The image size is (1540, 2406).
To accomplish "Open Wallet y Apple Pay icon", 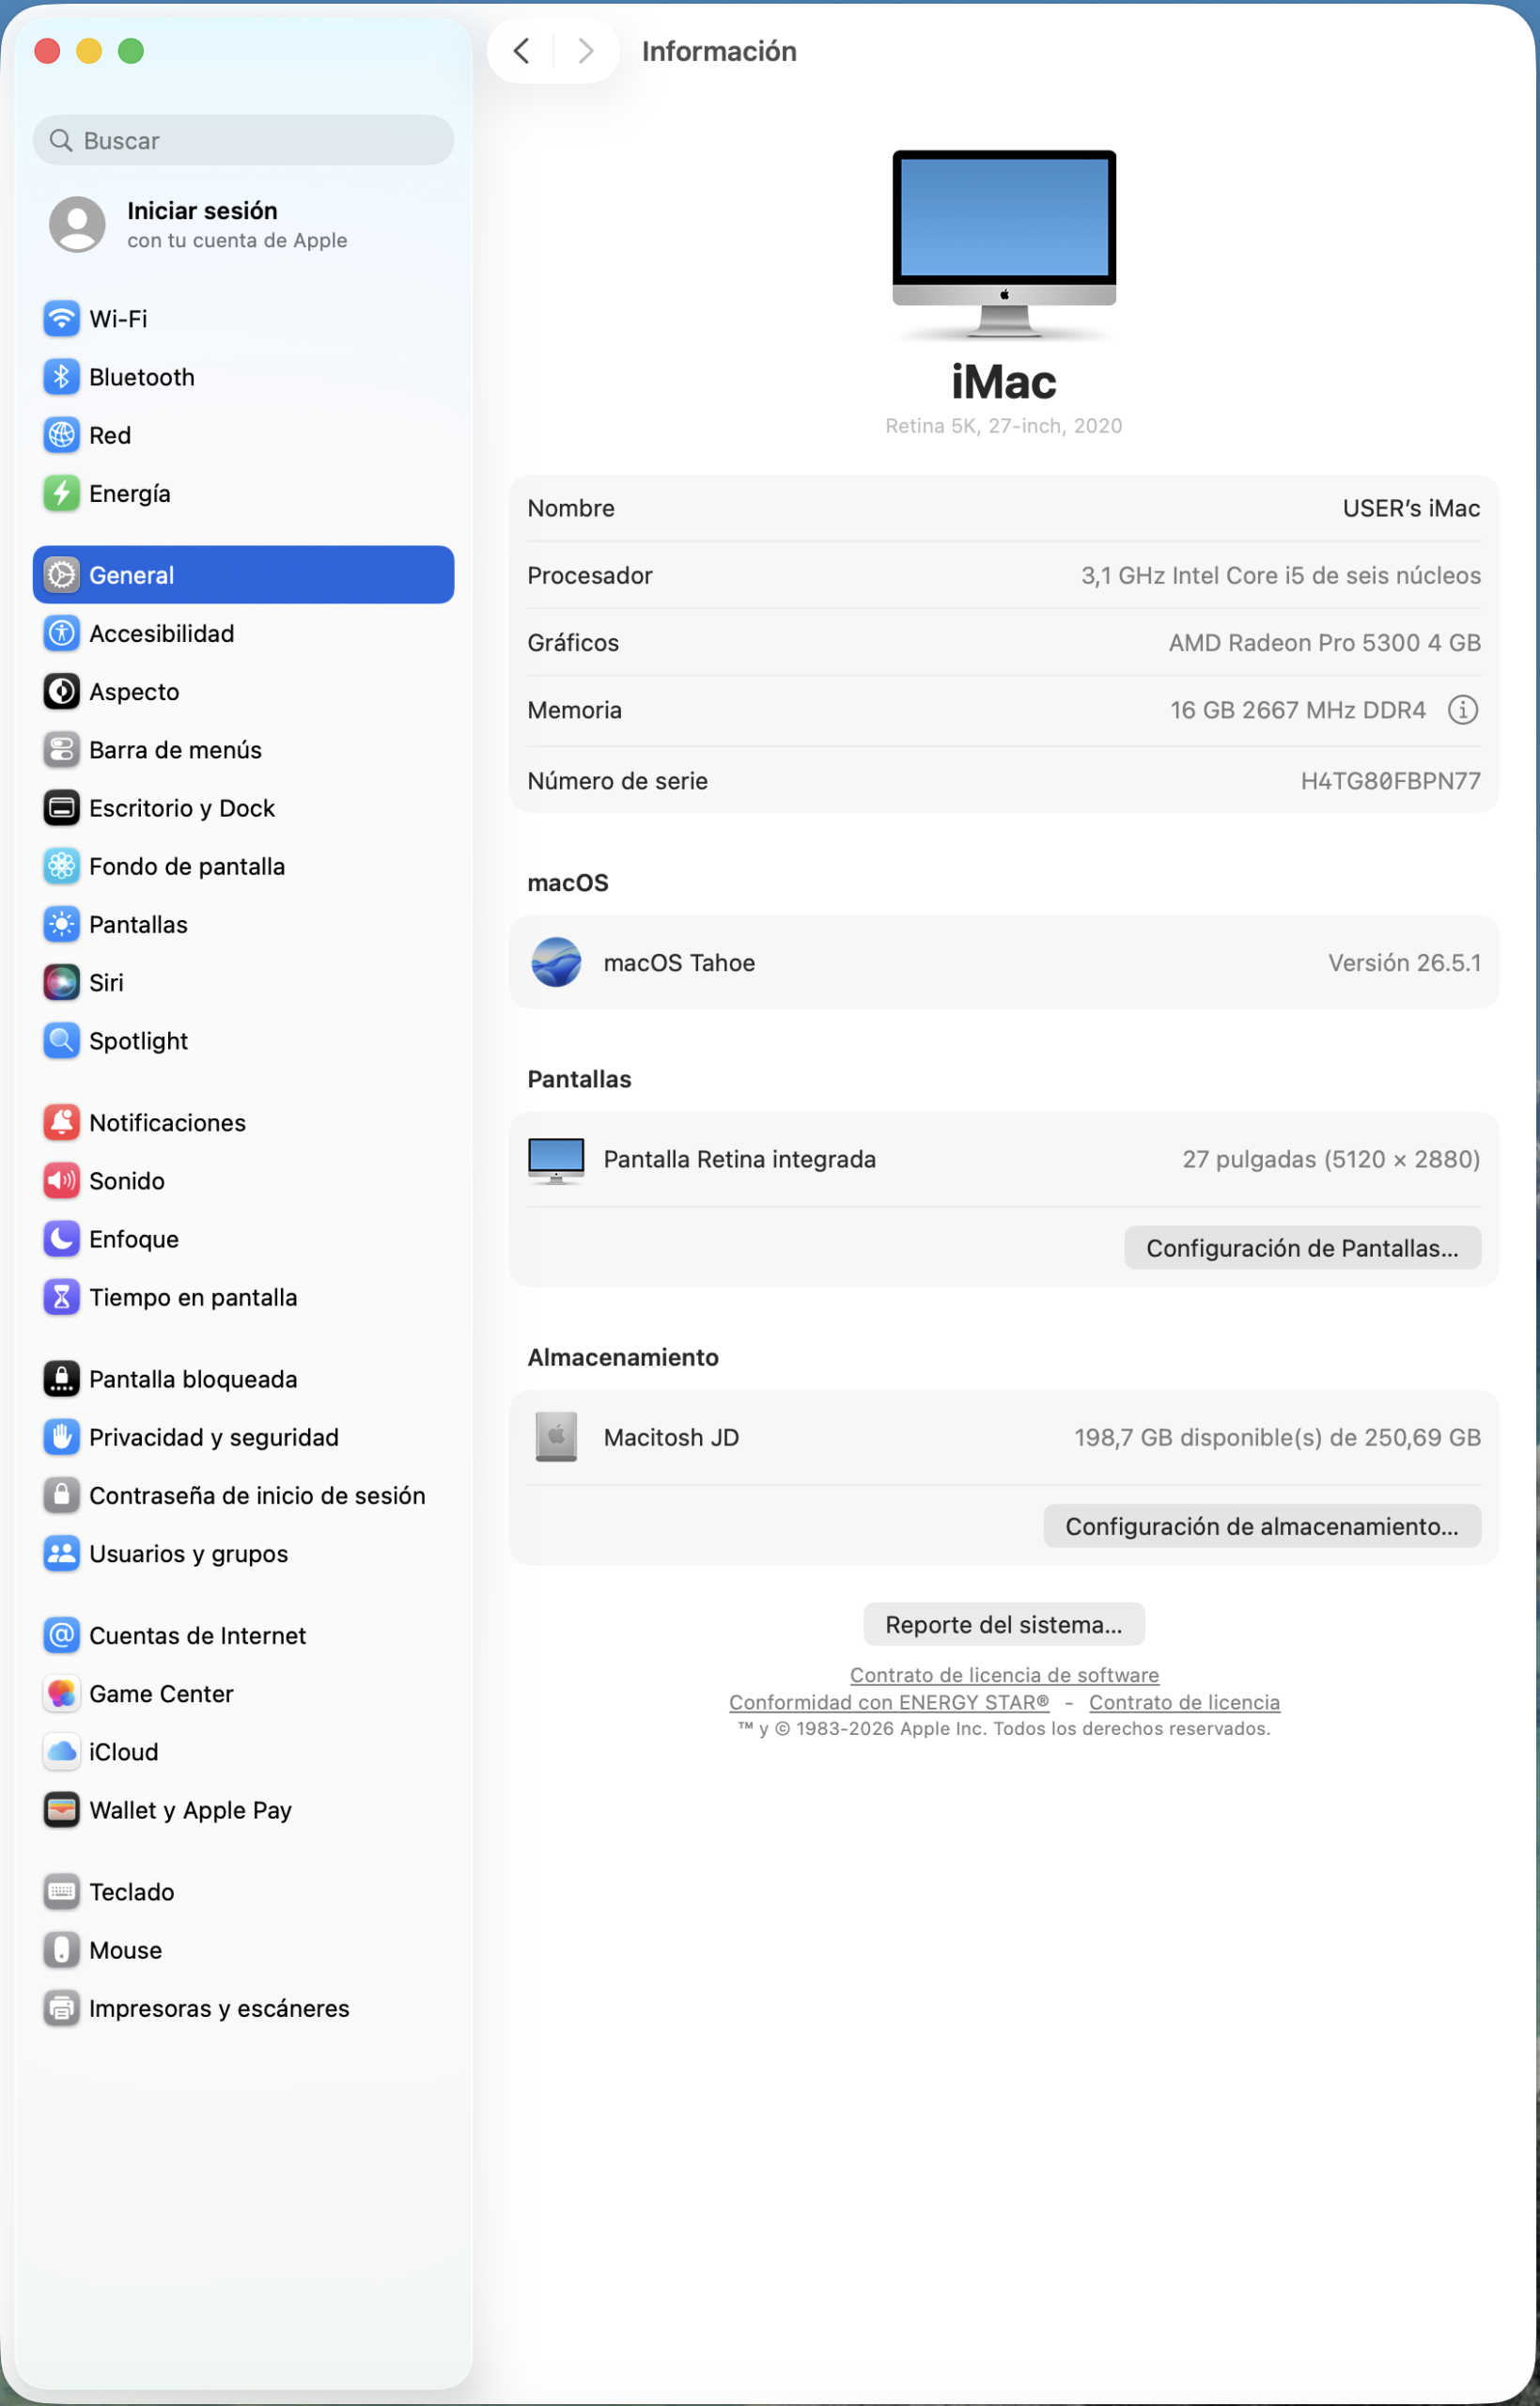I will 61,1809.
